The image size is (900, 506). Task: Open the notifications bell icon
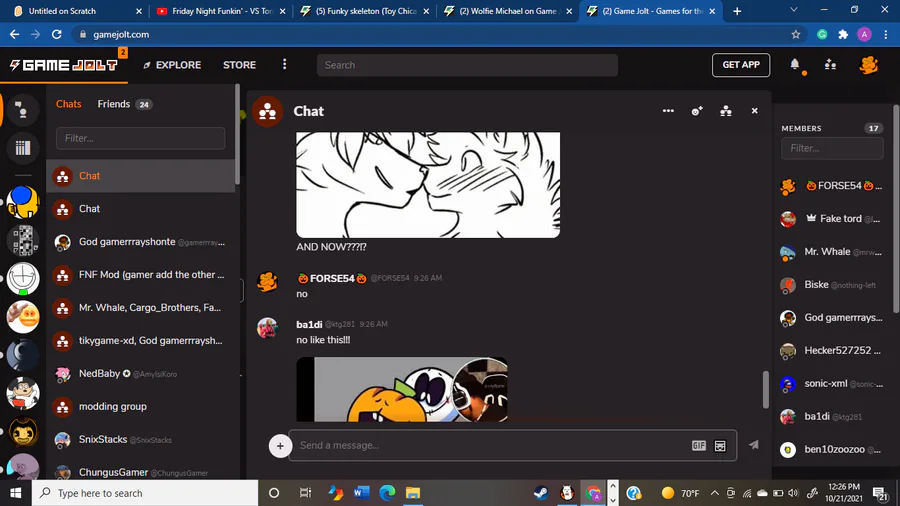coord(794,65)
